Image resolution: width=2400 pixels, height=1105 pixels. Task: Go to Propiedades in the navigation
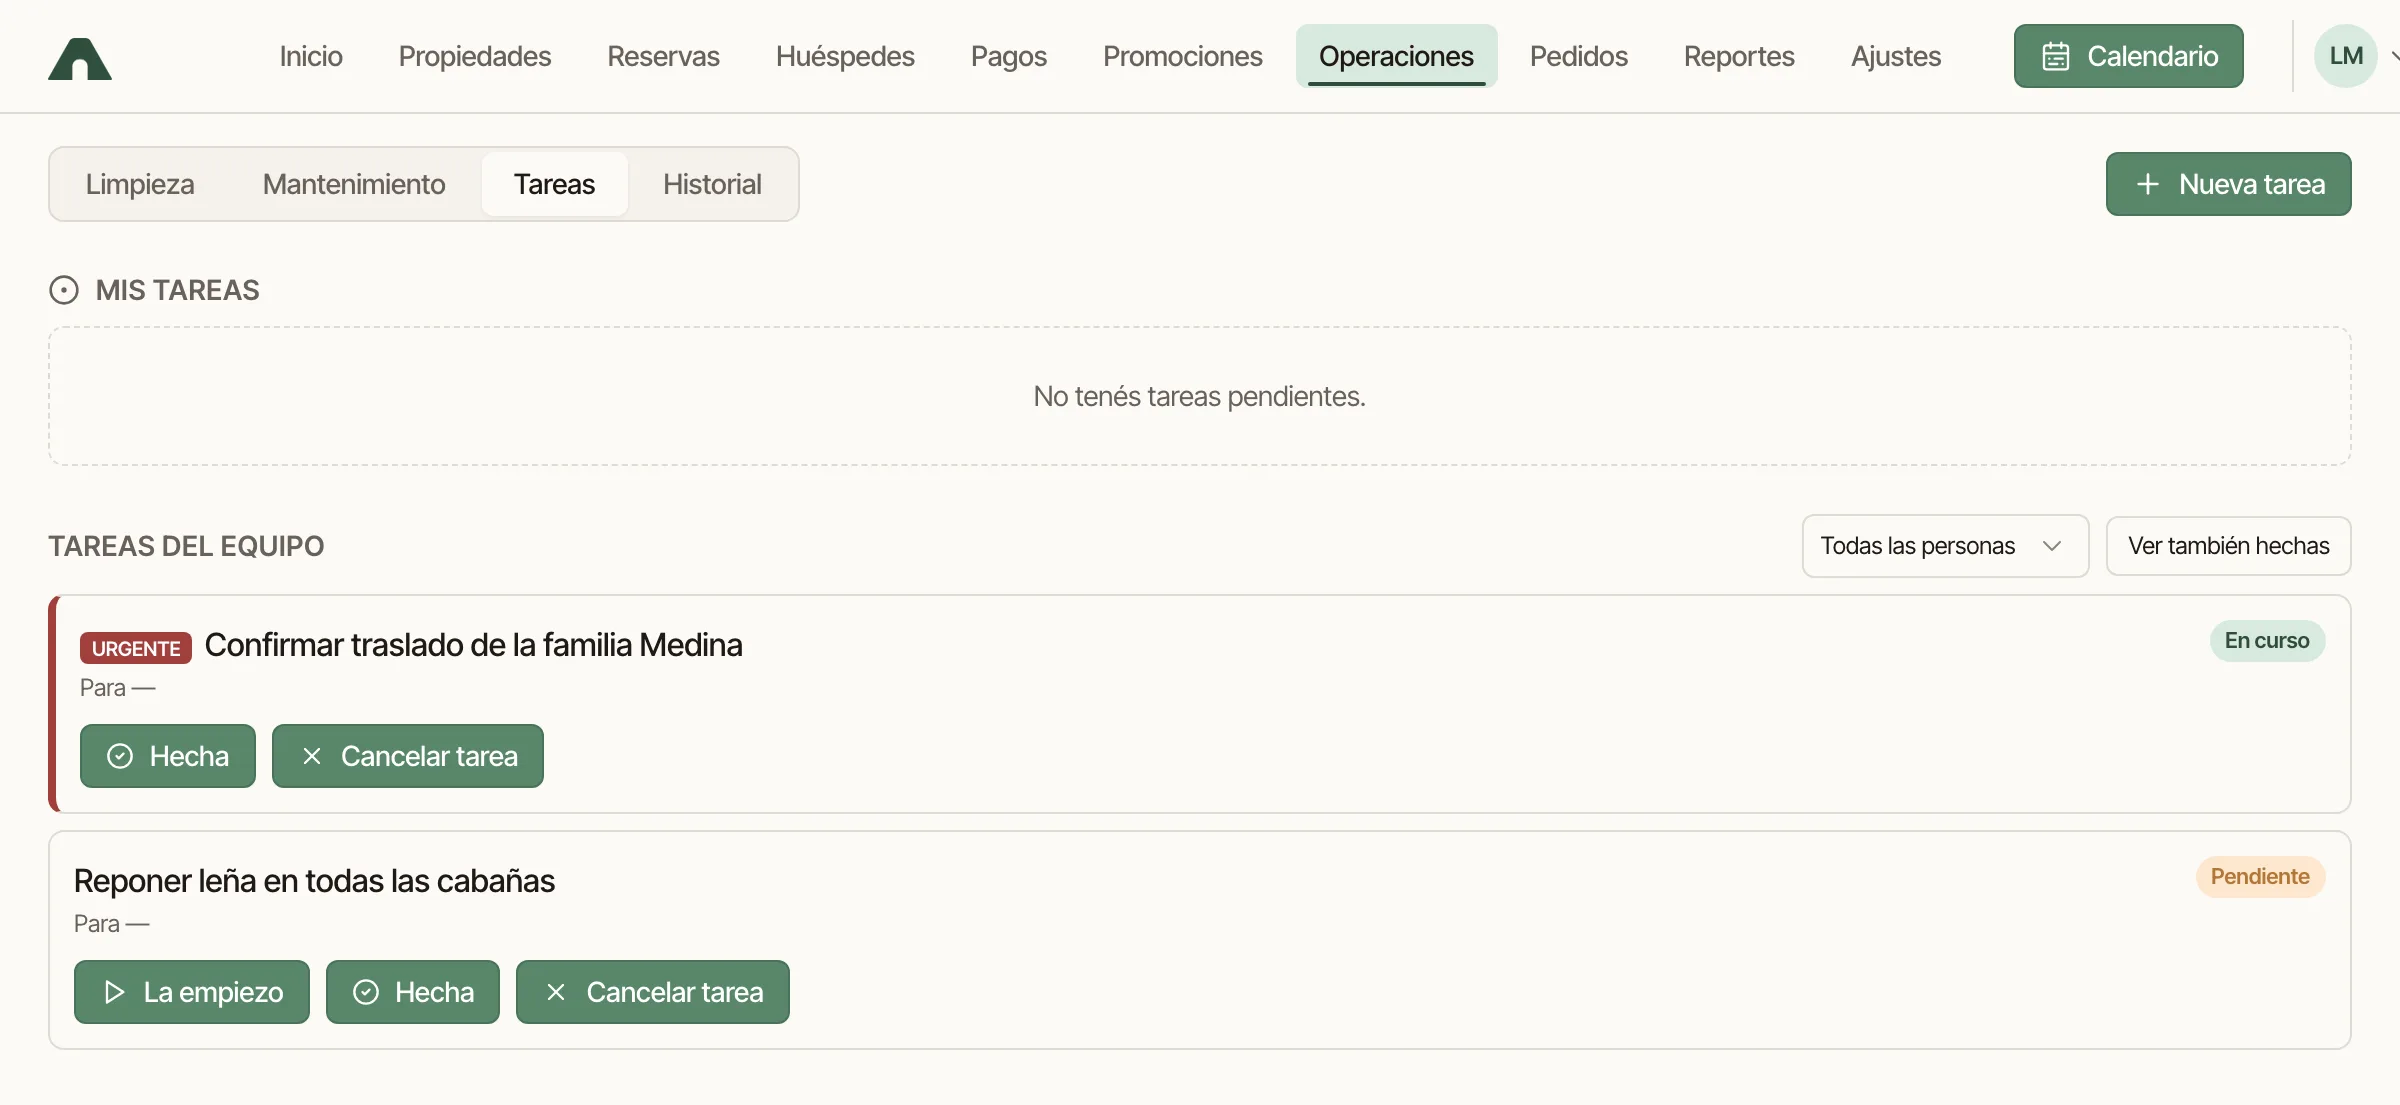[x=475, y=56]
